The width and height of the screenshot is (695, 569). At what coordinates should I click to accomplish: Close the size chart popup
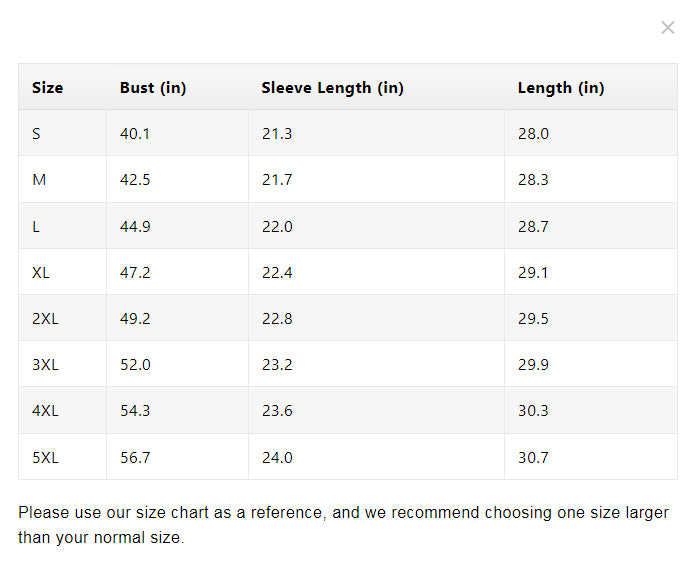click(668, 27)
